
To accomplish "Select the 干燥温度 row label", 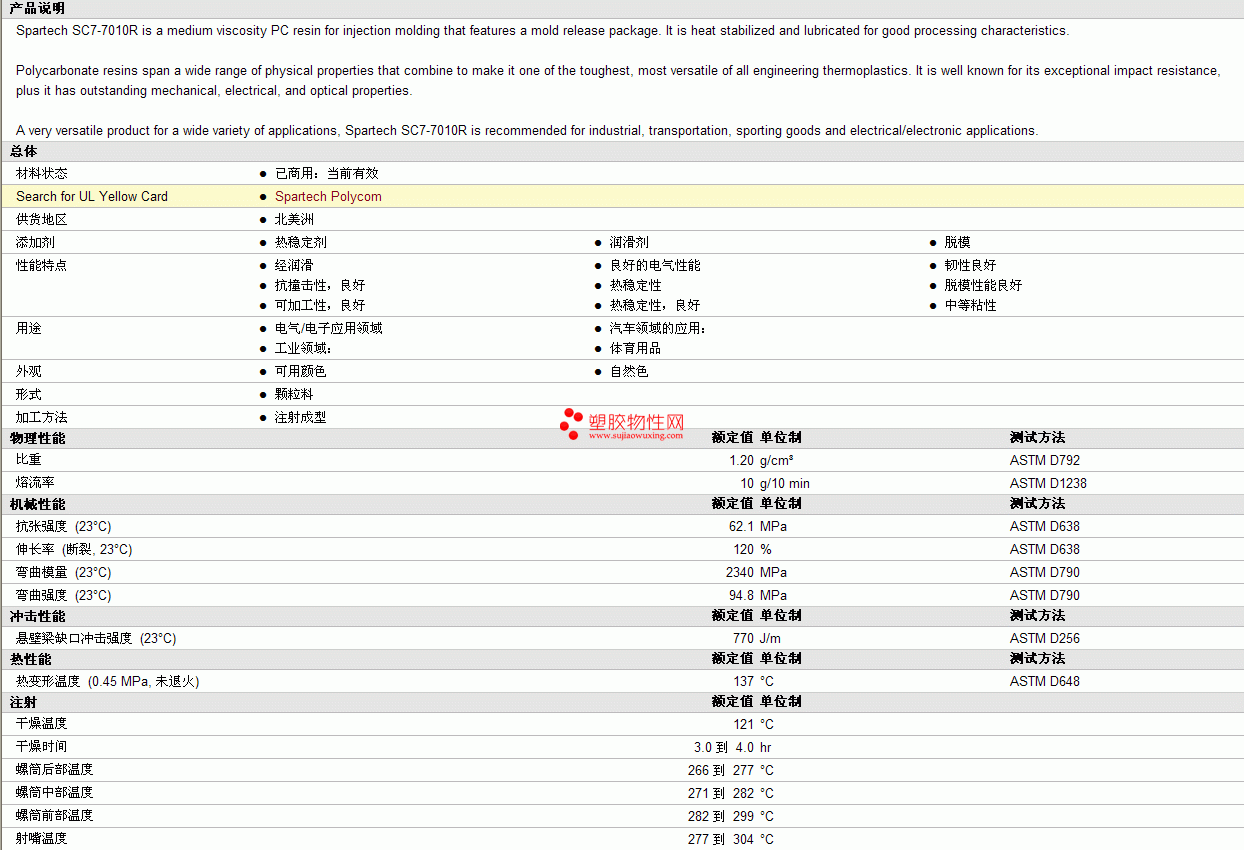I will tap(42, 723).
